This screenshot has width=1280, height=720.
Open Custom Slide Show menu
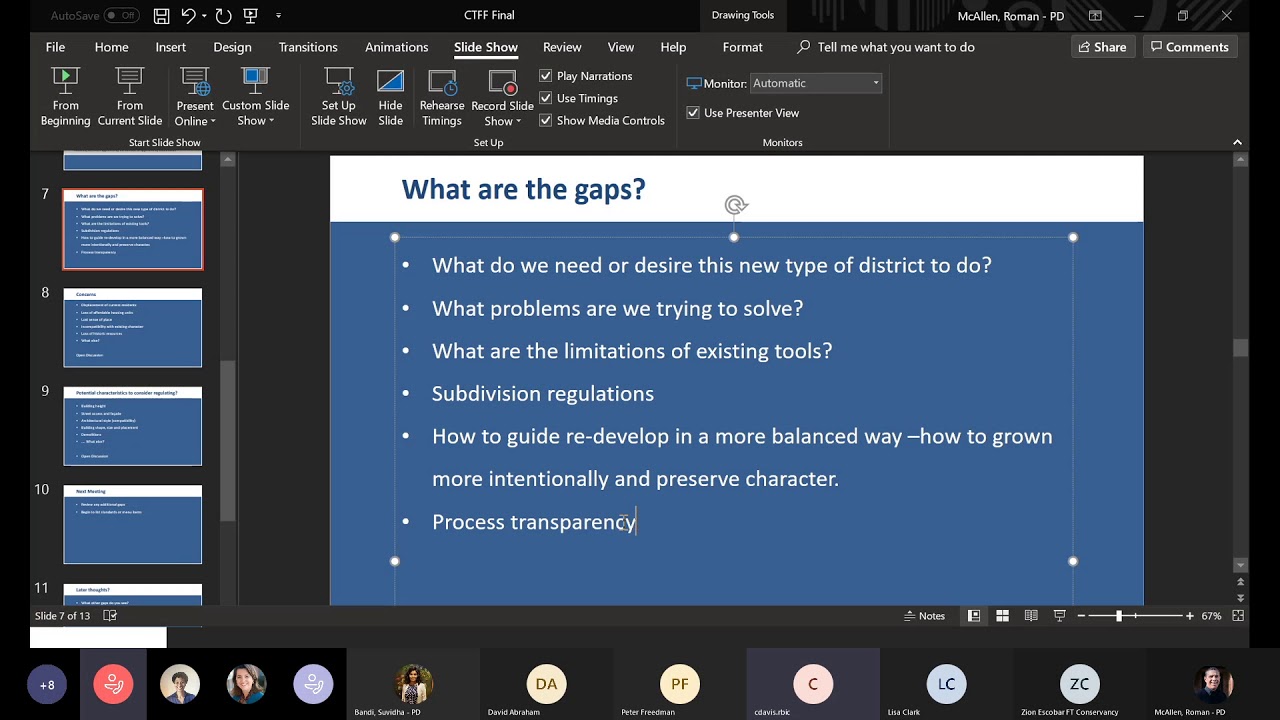coord(256,97)
